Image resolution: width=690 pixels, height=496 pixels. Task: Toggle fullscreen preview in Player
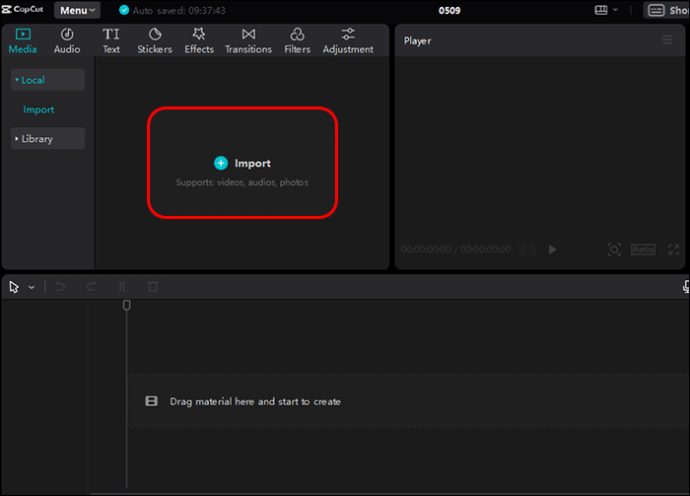673,250
